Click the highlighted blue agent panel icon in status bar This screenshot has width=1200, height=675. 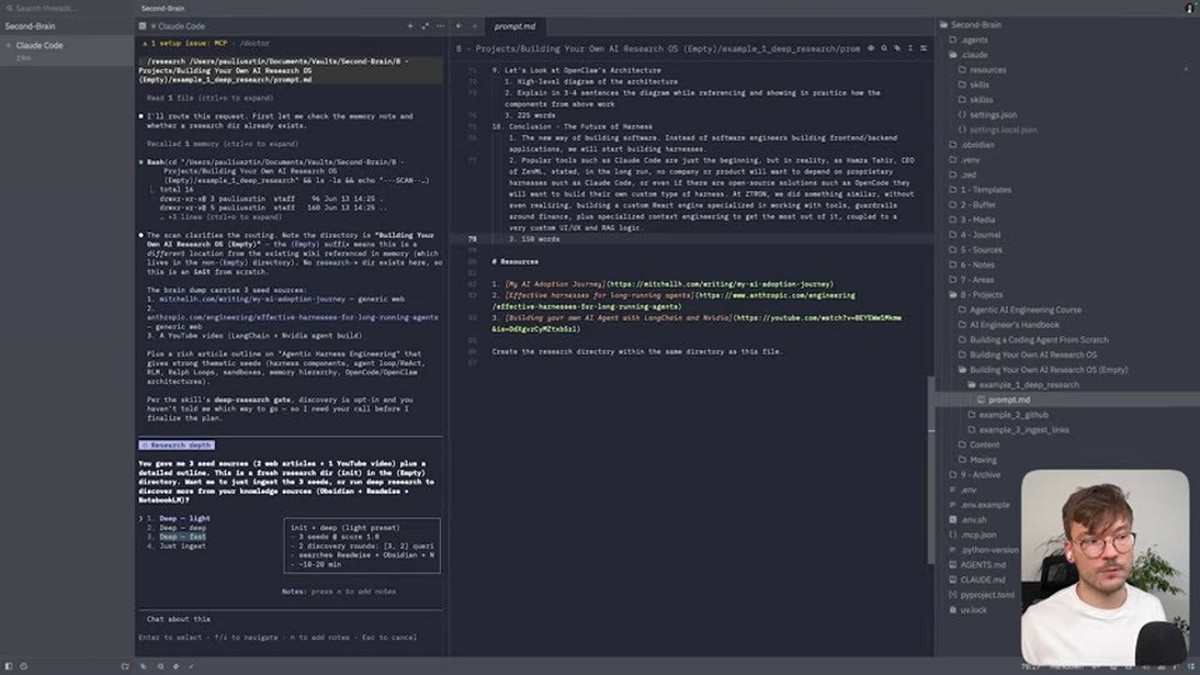pos(143,666)
